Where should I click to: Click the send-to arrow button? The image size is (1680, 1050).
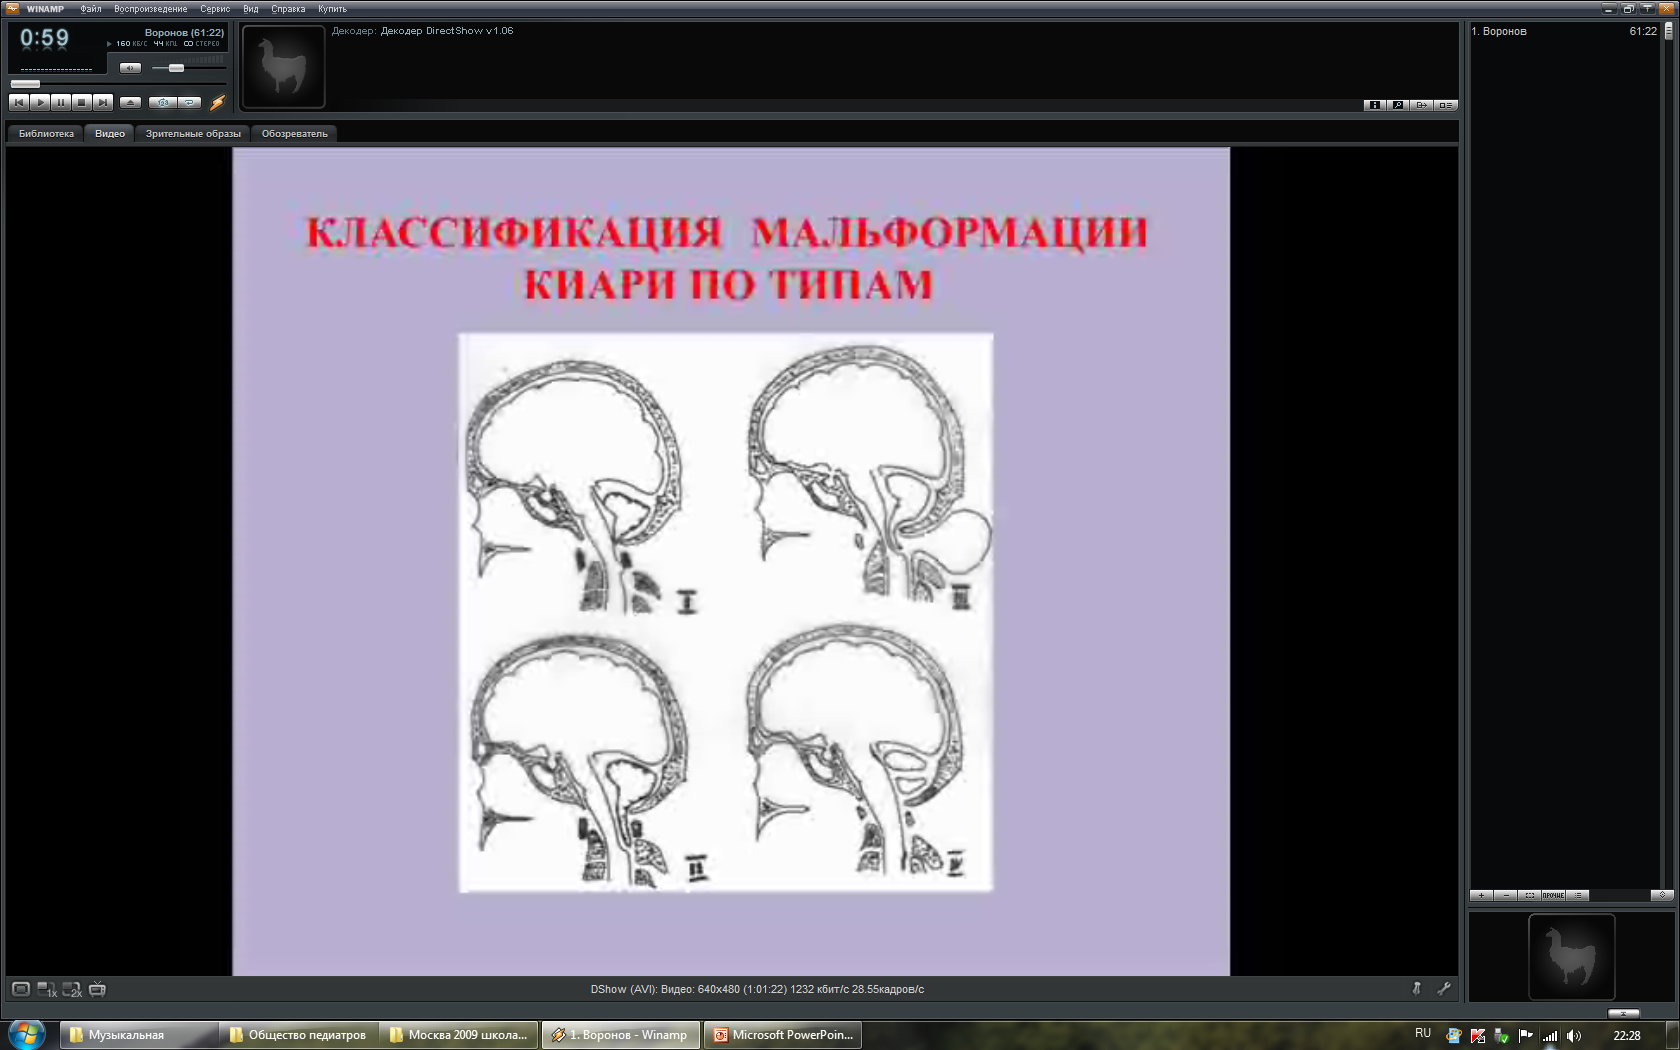tap(1421, 105)
